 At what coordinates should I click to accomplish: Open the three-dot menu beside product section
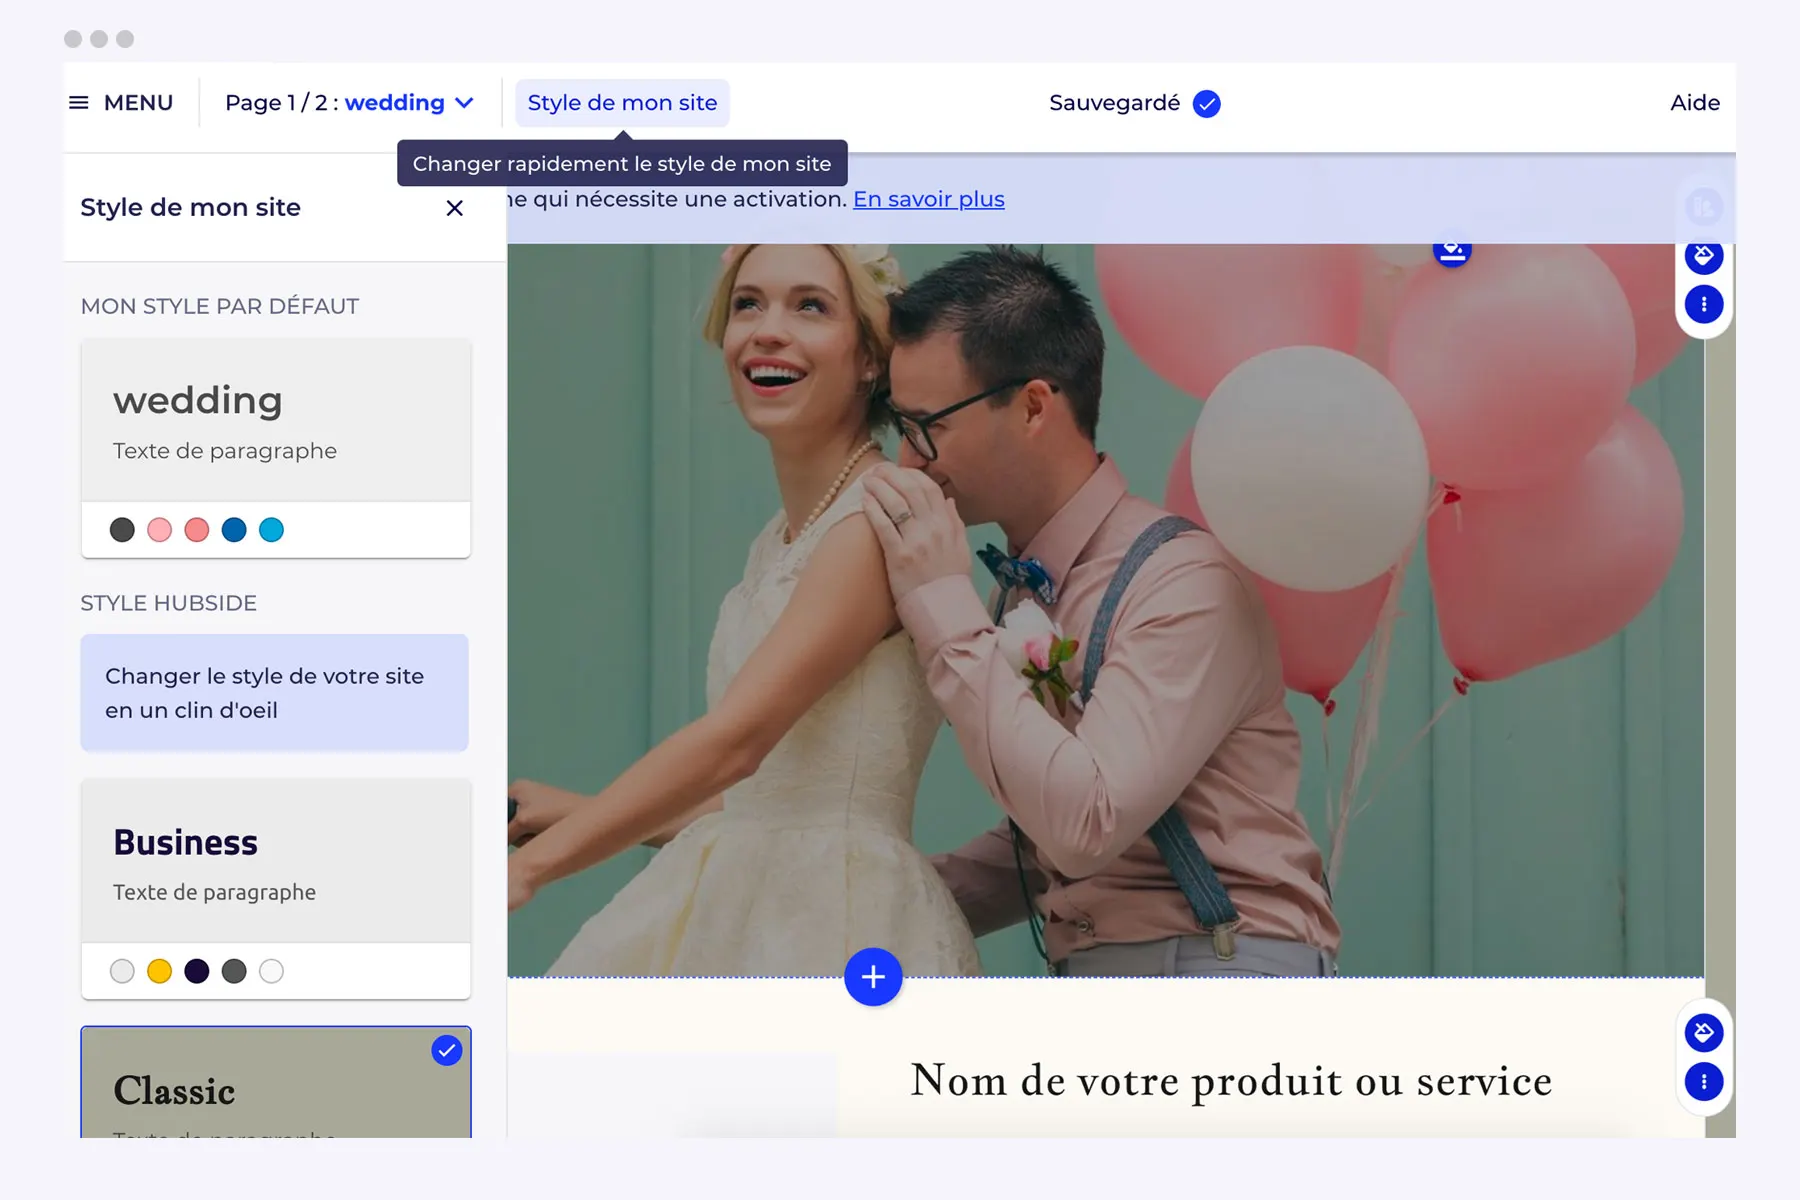(x=1704, y=1081)
